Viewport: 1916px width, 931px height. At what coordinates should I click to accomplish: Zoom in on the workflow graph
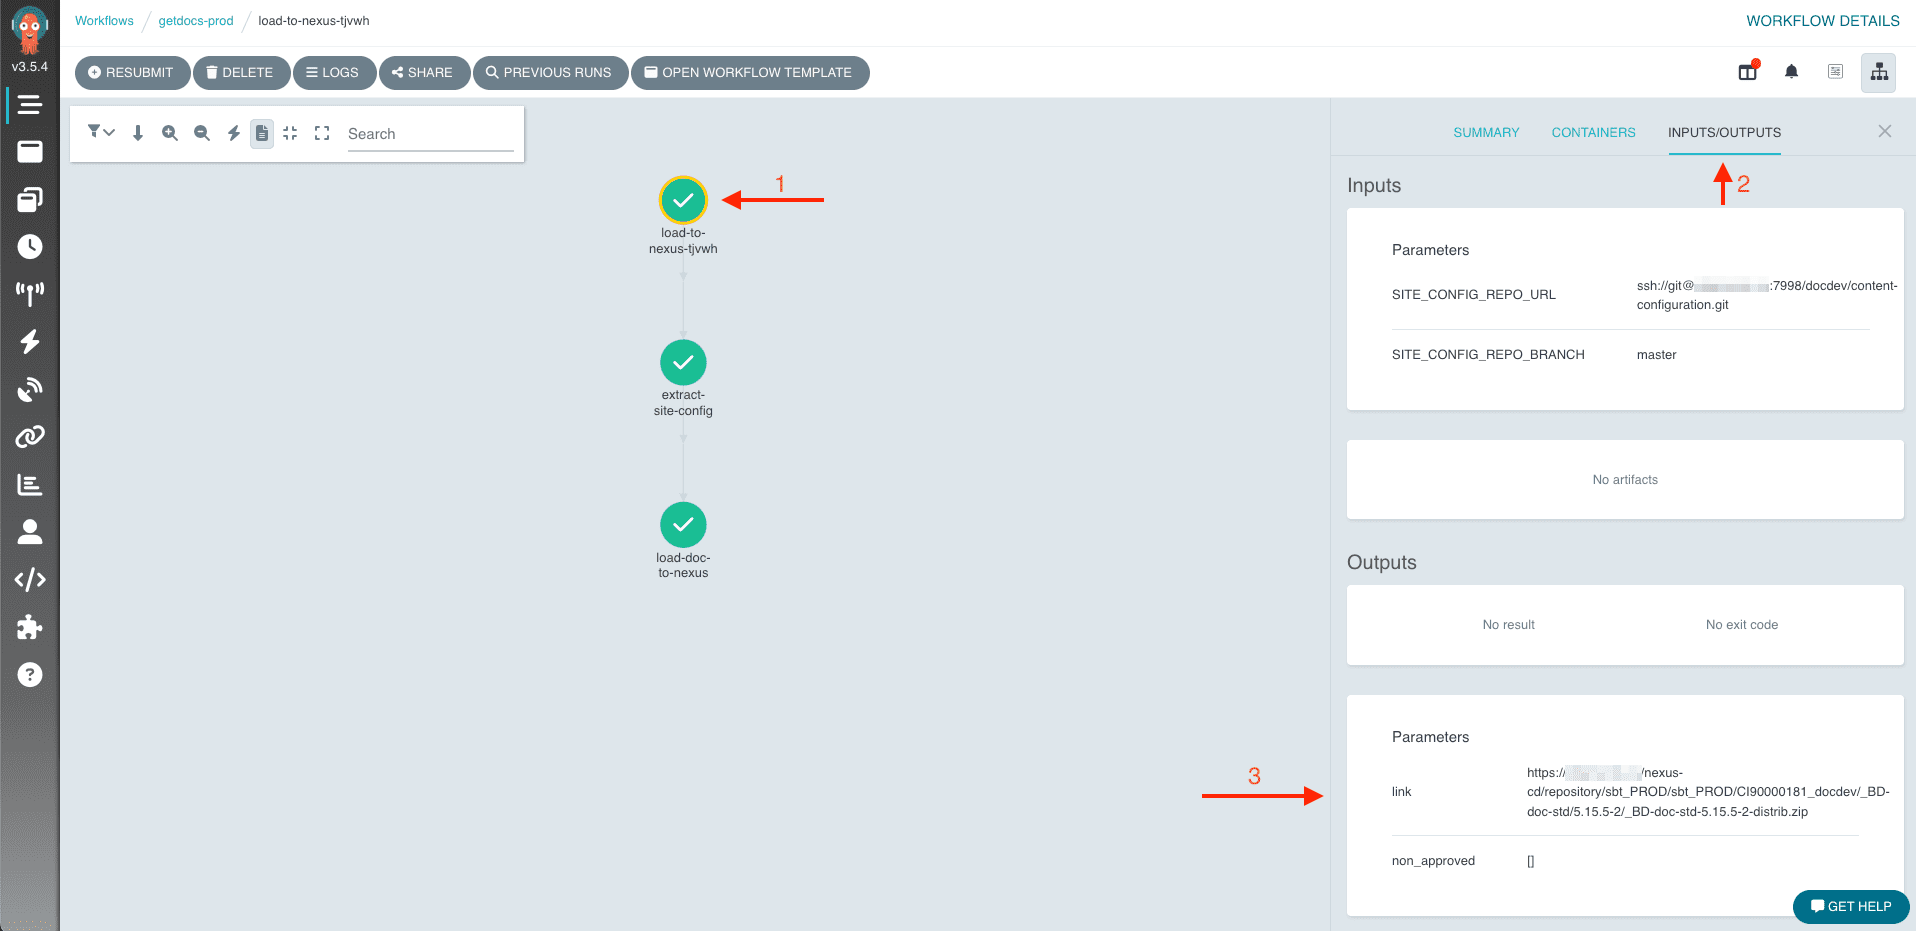click(x=170, y=133)
